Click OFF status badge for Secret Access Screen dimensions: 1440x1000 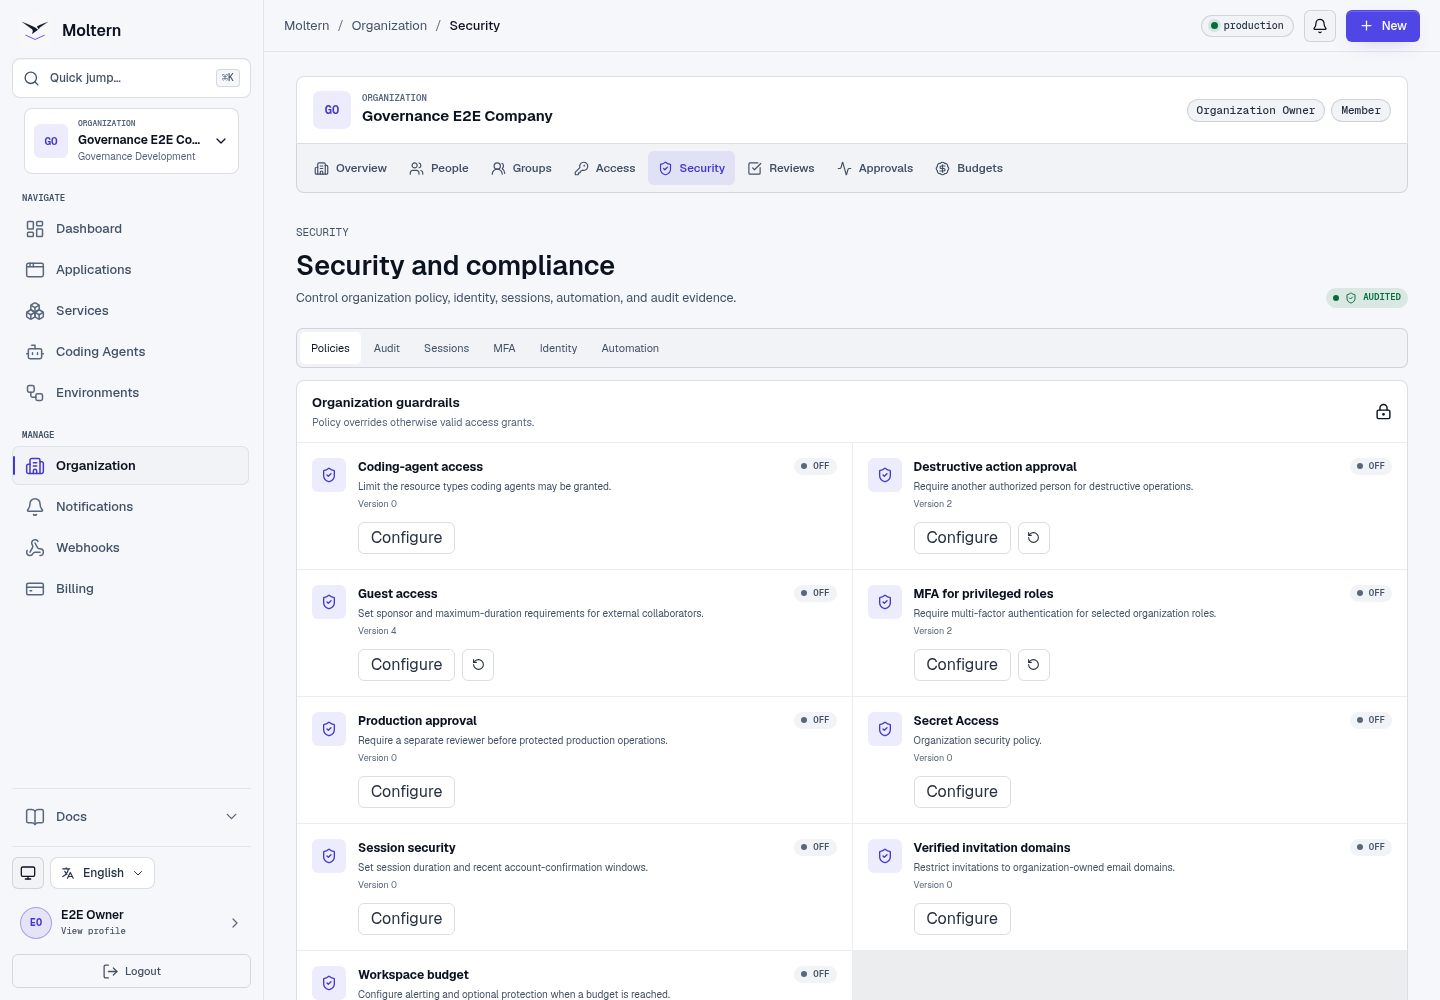[1371, 720]
